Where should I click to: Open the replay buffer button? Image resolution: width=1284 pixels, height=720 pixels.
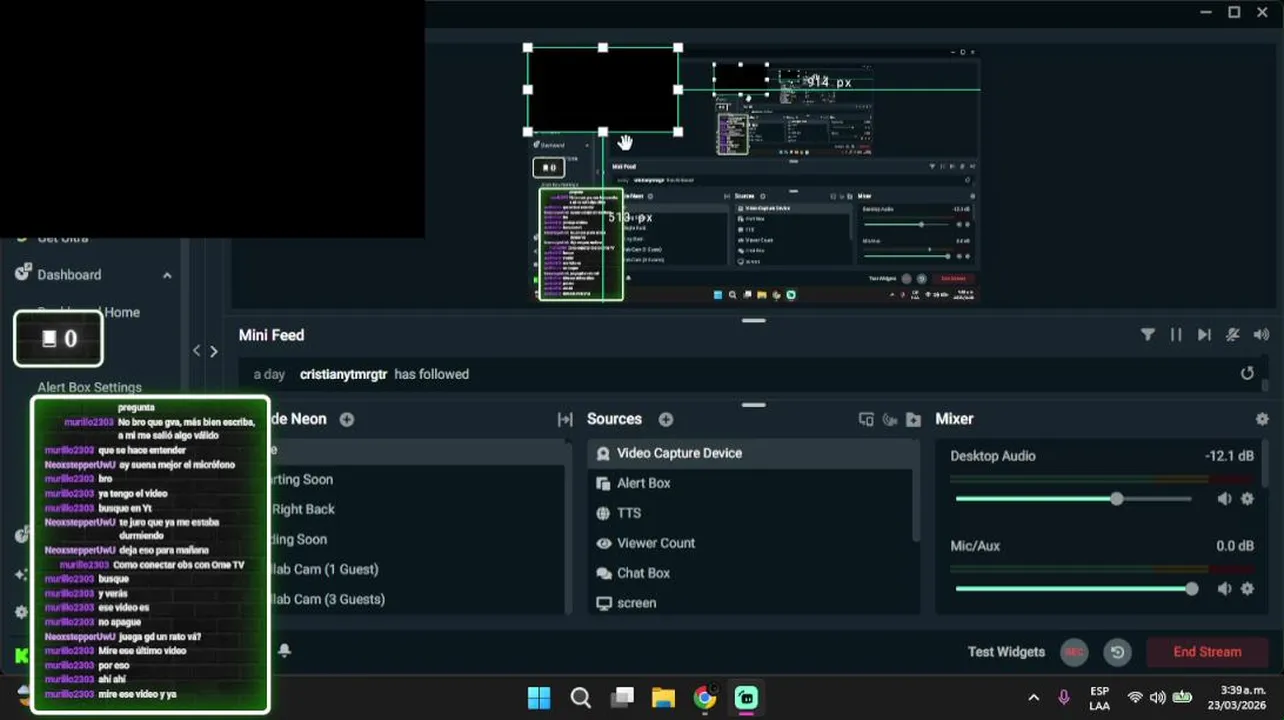(x=1117, y=652)
